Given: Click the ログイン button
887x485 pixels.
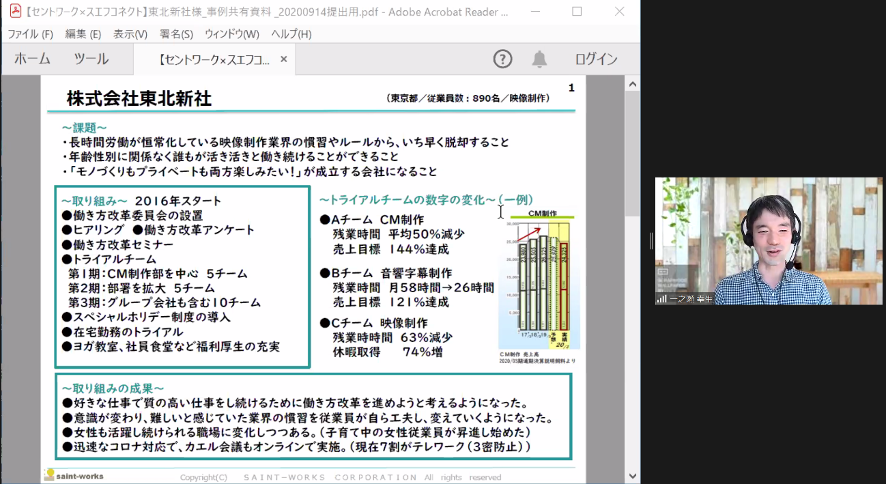Looking at the screenshot, I should (596, 59).
